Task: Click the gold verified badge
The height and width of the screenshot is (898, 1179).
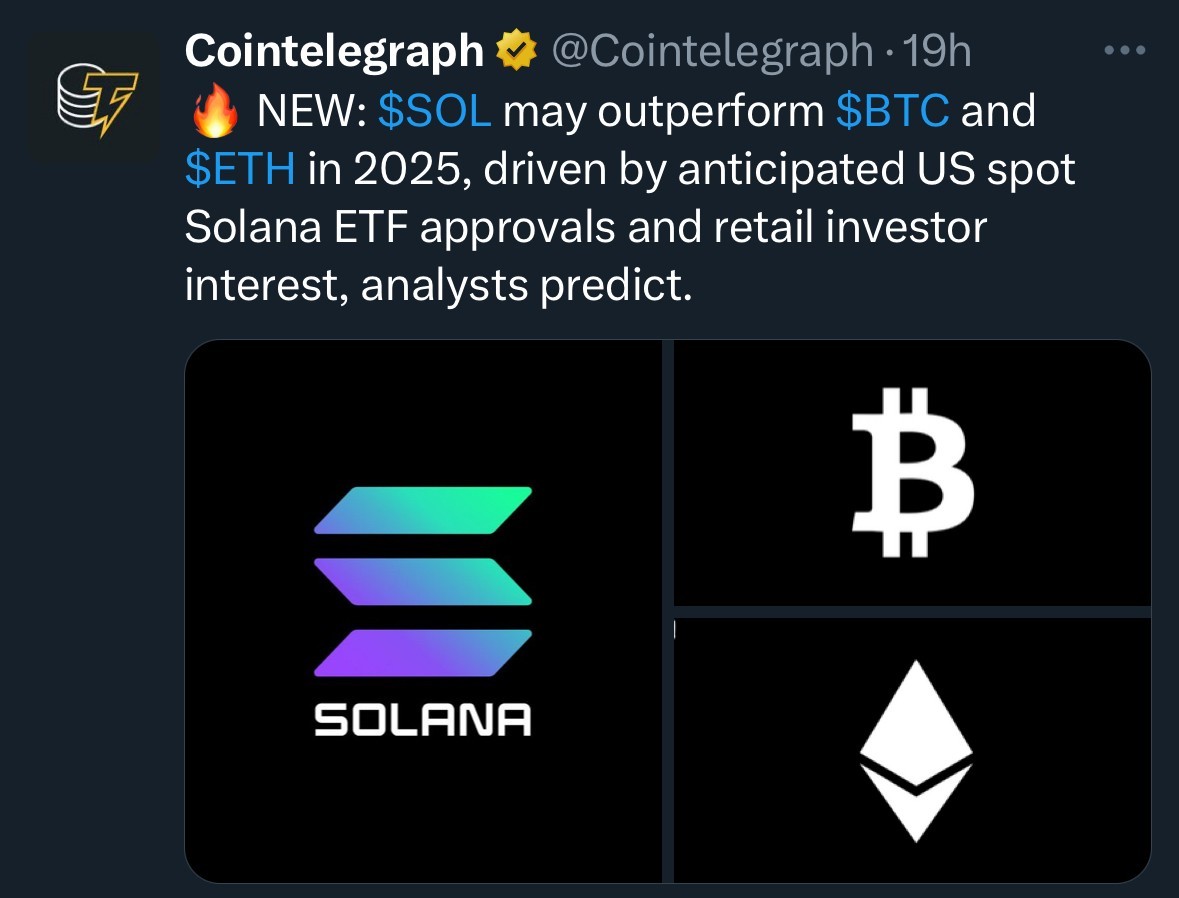Action: tap(516, 52)
